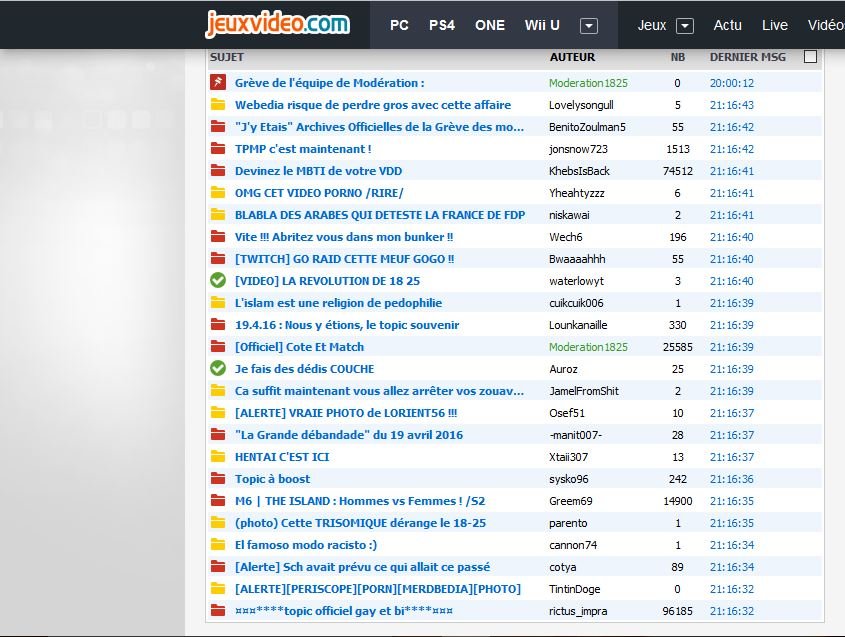This screenshot has width=845, height=637.
Task: Click red folder icon beside TPMP topic
Action: [218, 149]
